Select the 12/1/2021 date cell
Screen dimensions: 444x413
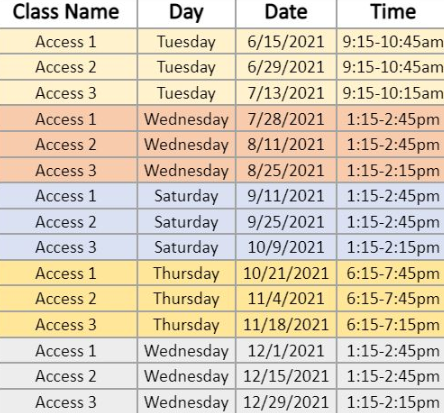click(286, 350)
